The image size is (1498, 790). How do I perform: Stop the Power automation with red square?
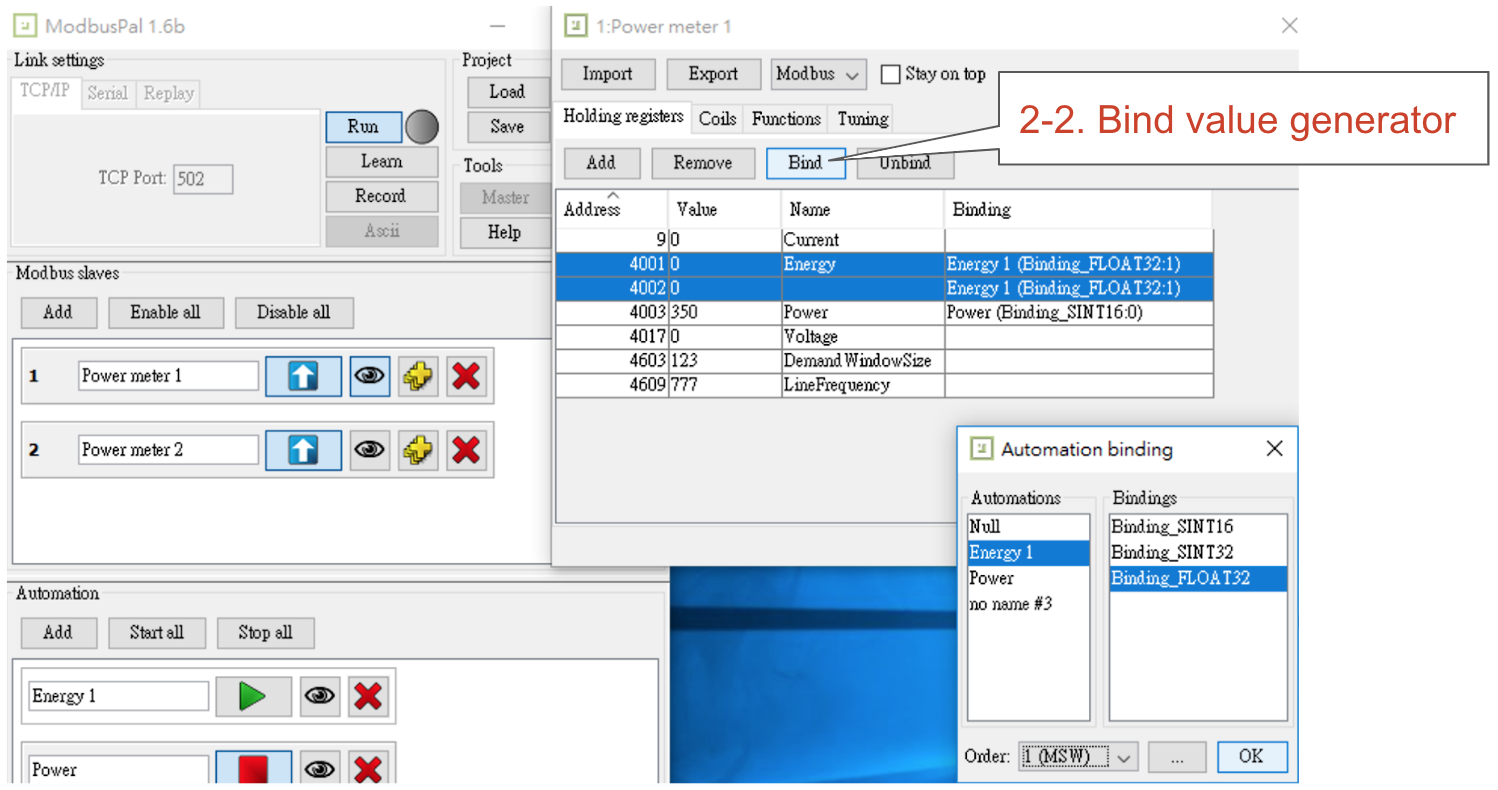pyautogui.click(x=253, y=768)
